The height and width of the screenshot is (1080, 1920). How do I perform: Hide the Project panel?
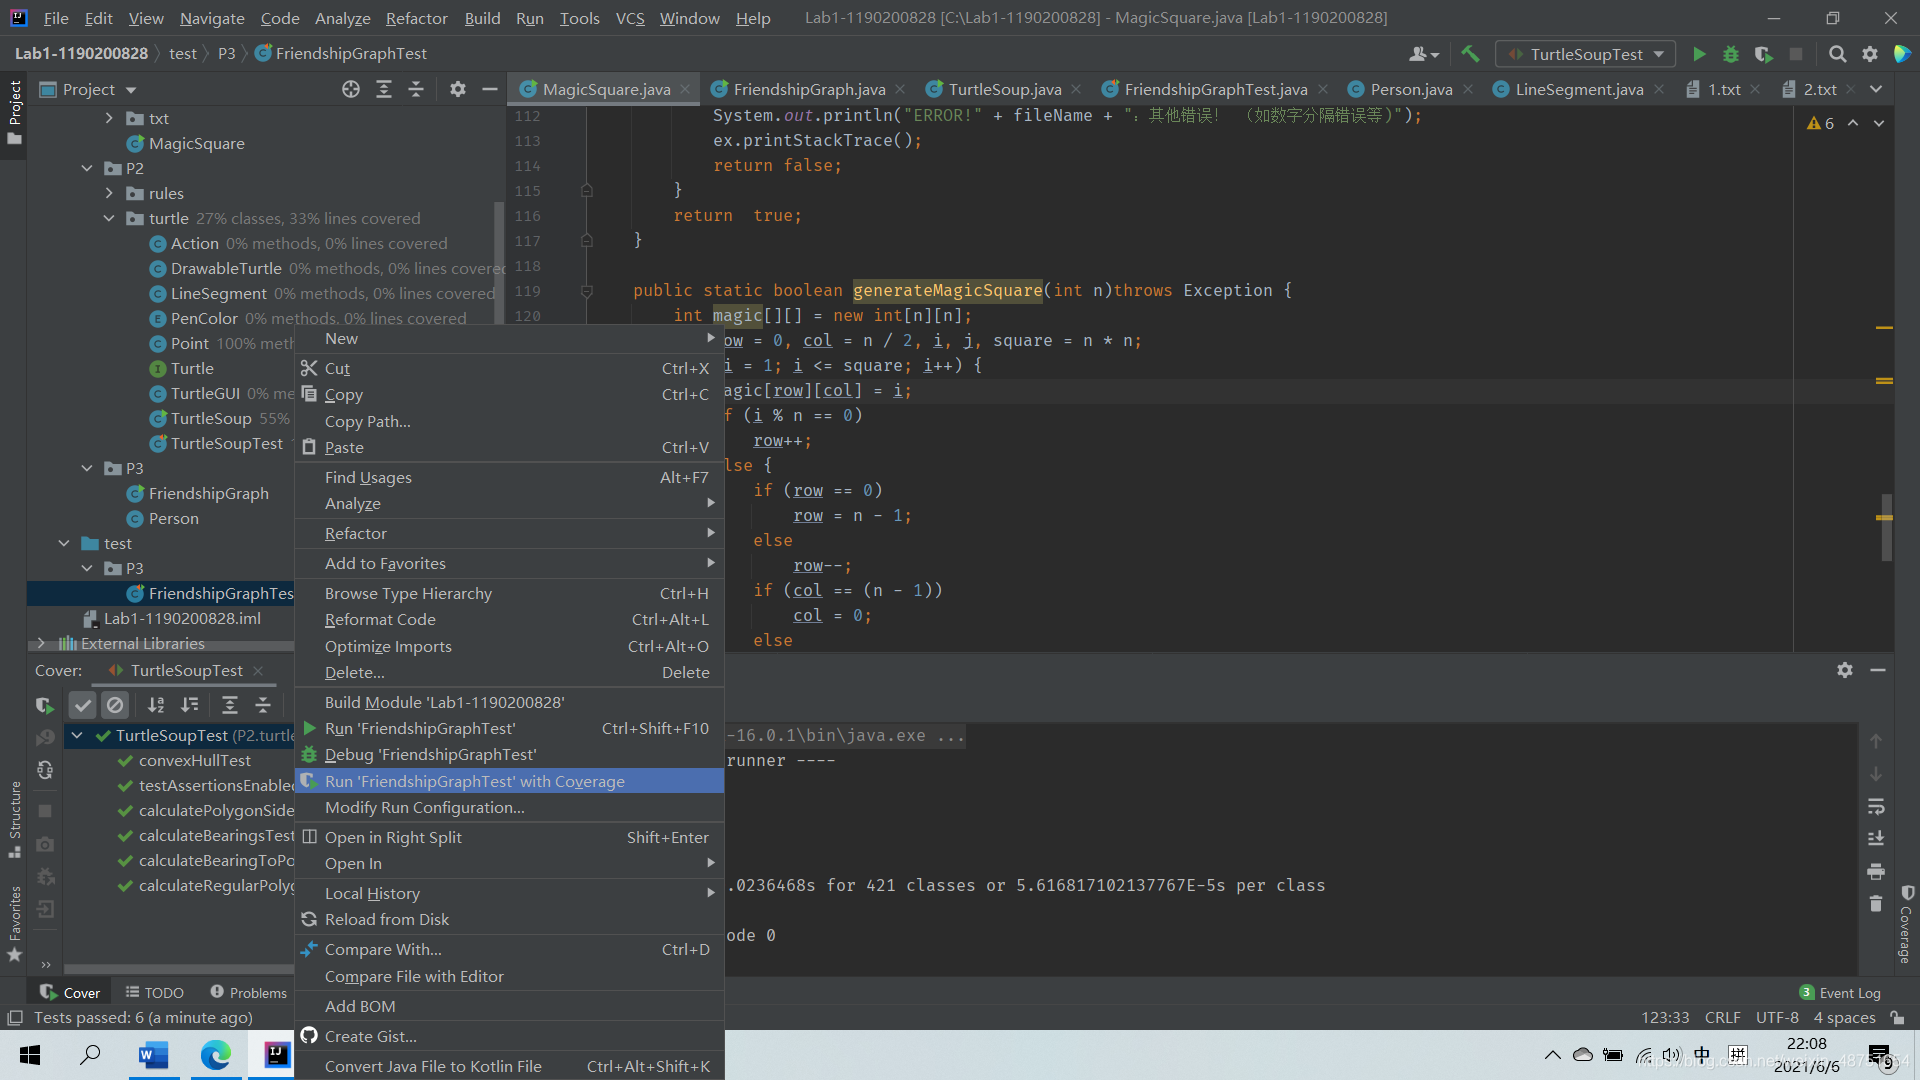pyautogui.click(x=489, y=89)
